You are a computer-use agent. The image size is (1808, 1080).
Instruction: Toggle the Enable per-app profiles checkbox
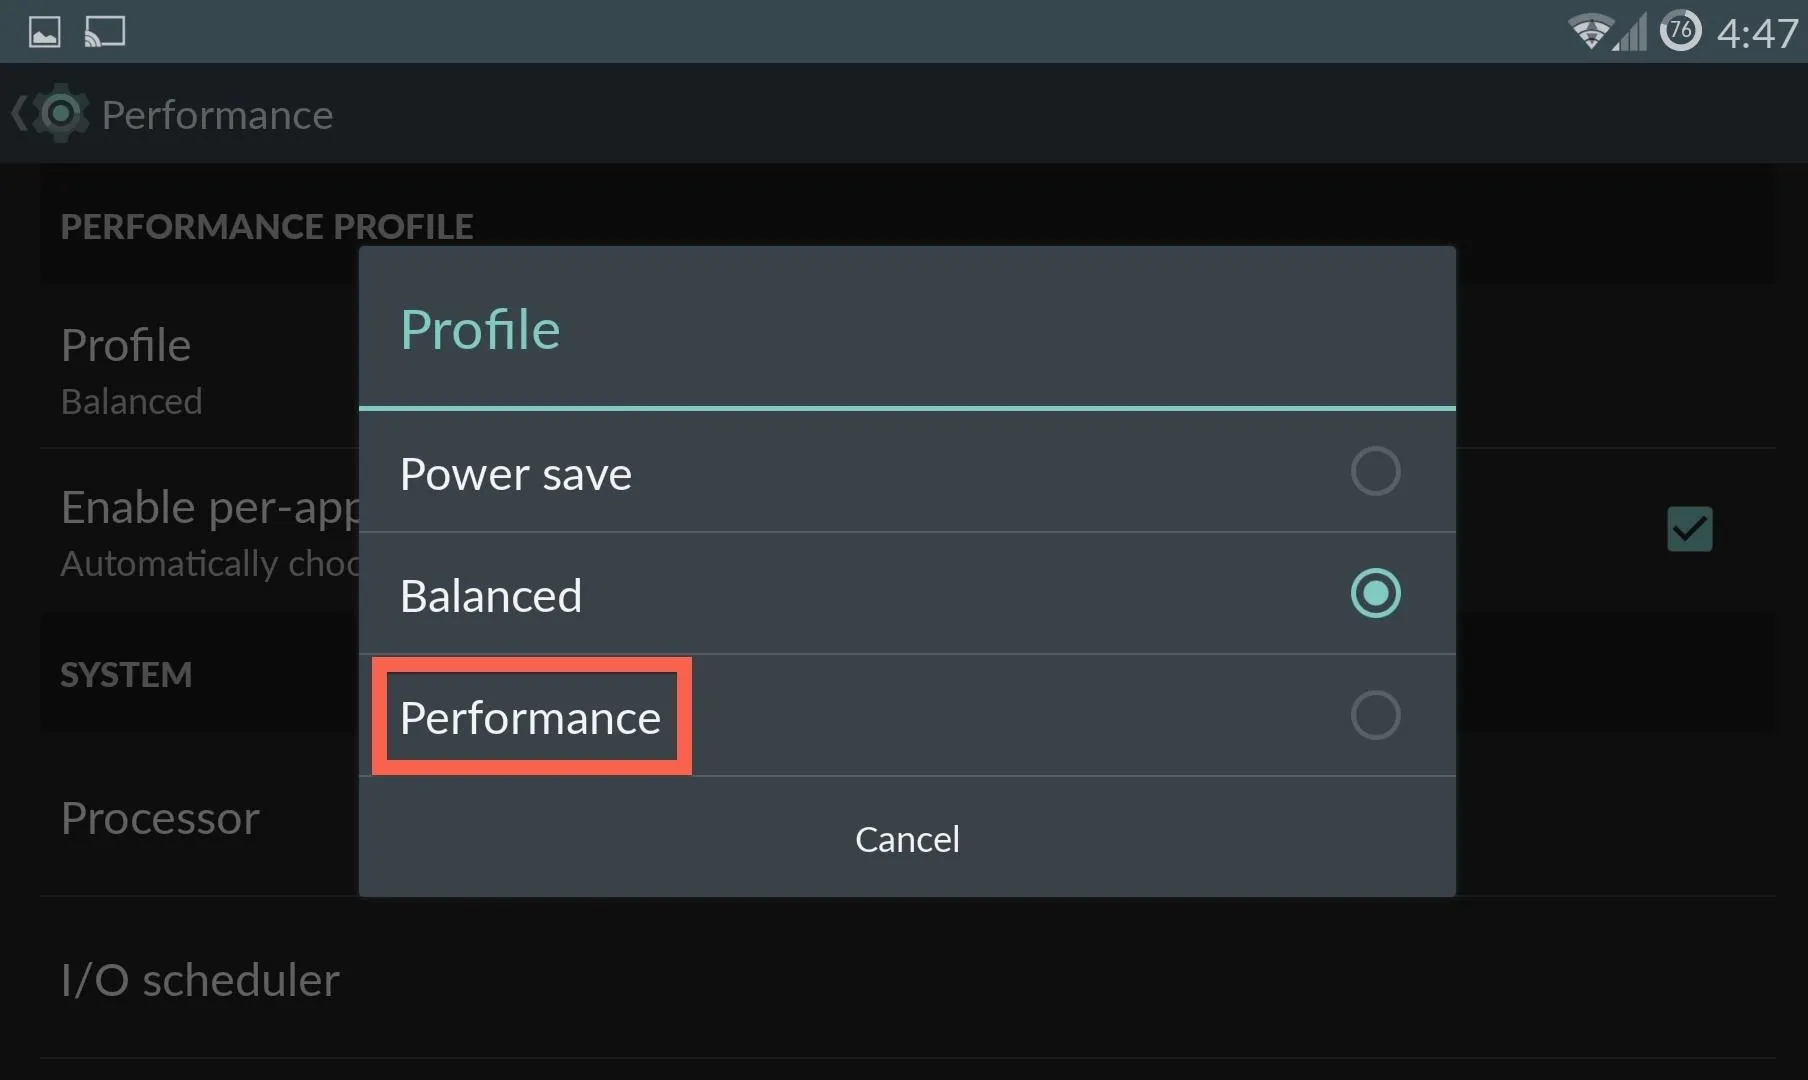coord(1689,529)
